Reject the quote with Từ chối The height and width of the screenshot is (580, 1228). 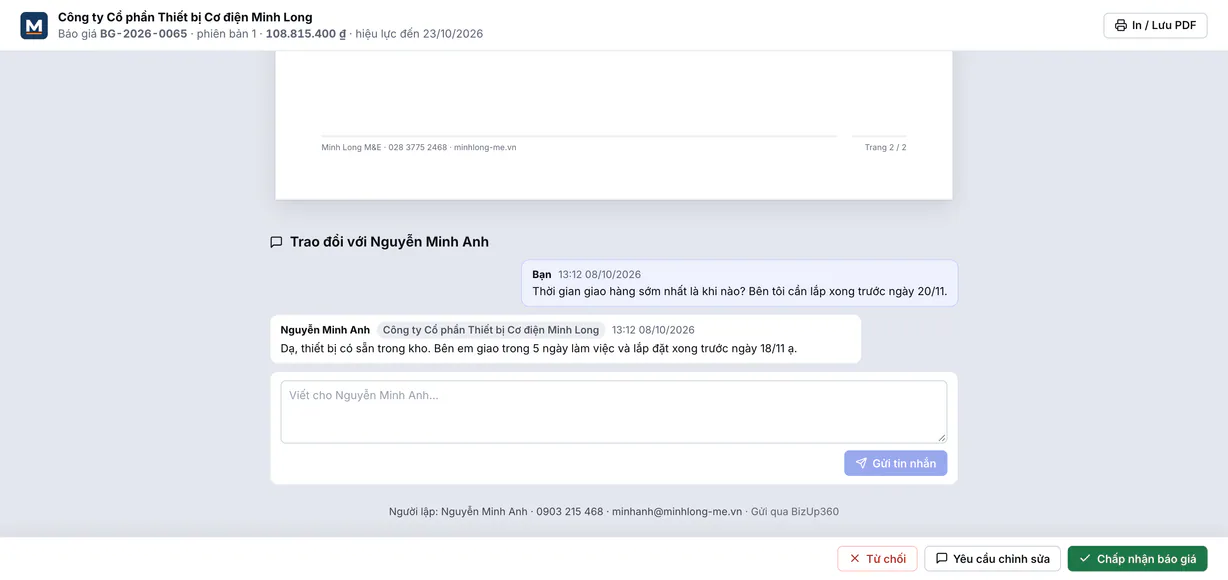pos(877,559)
